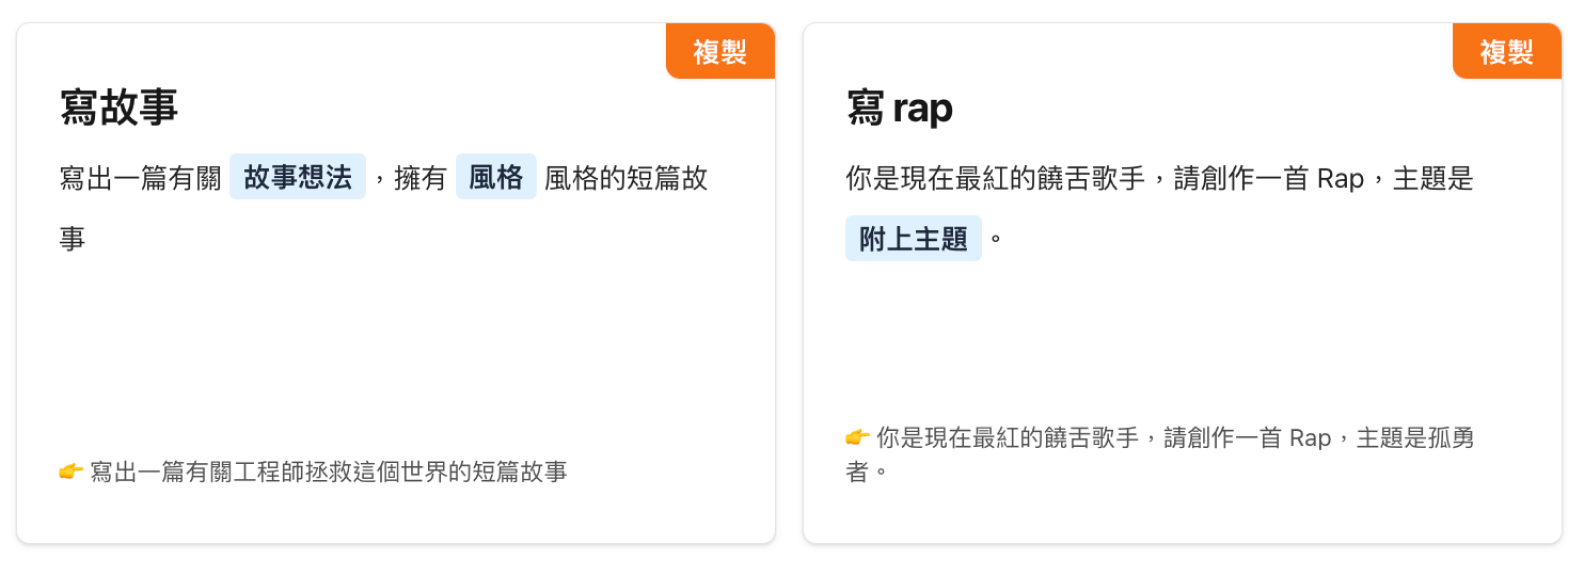
Task: Click the text 寫出一篇有關 in story prompt
Action: coord(140,178)
